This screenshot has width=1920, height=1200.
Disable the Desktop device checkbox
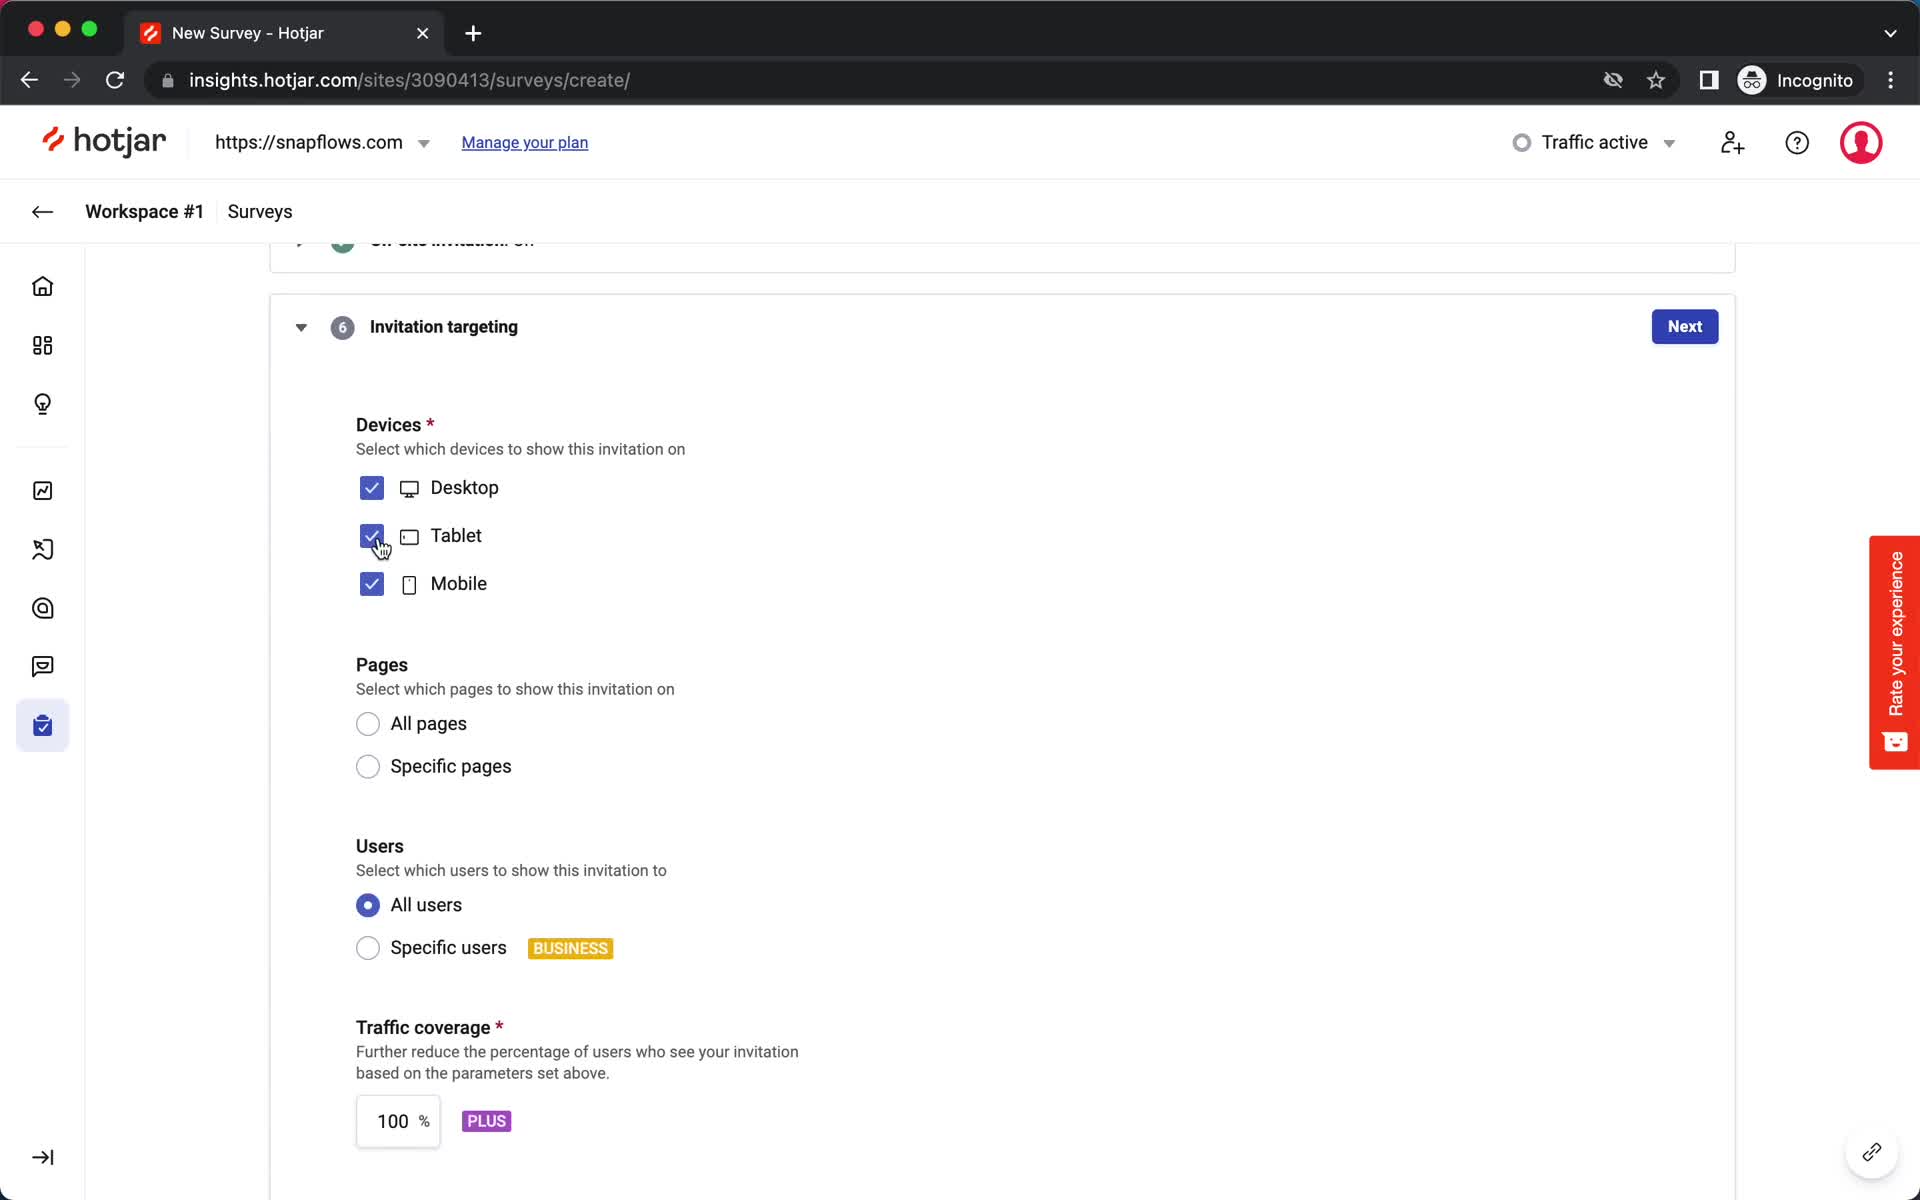[x=370, y=487]
